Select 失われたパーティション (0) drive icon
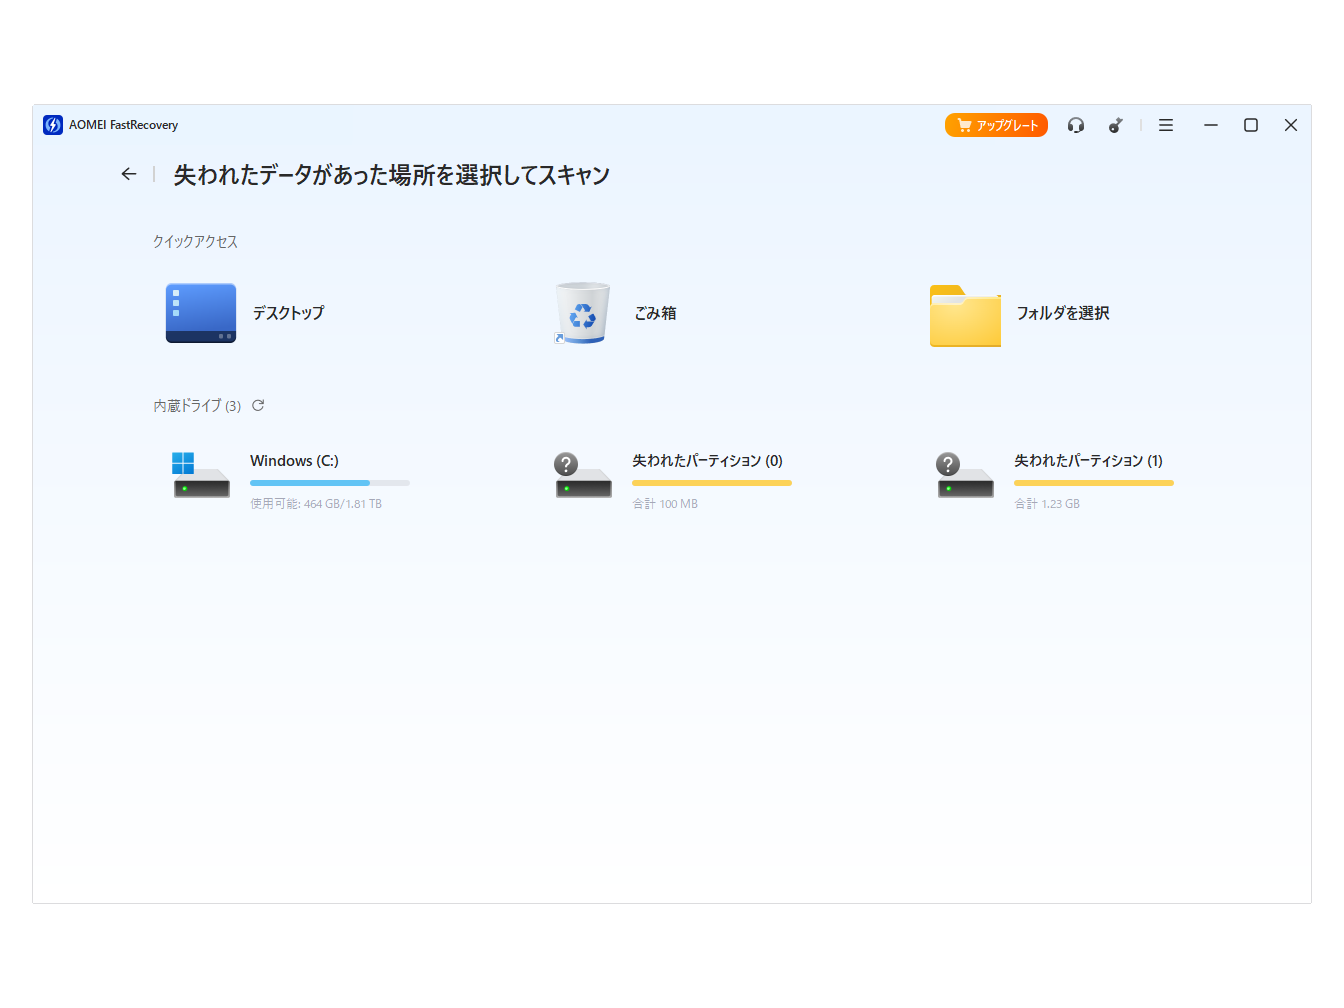Screen dimensions: 1344x1008 [x=583, y=475]
